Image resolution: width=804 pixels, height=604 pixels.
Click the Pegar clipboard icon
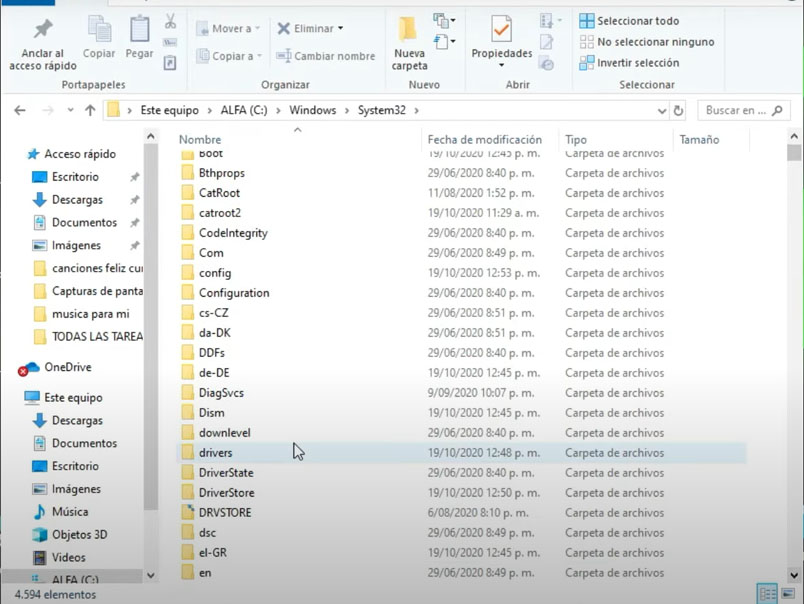pos(139,28)
